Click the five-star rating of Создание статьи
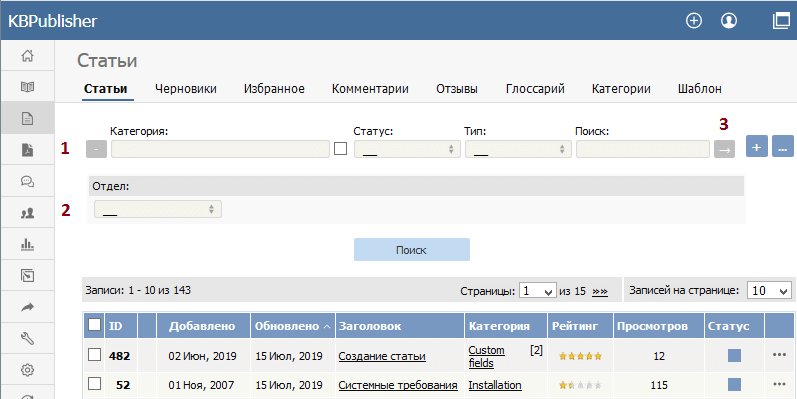The width and height of the screenshot is (797, 399). tap(580, 356)
